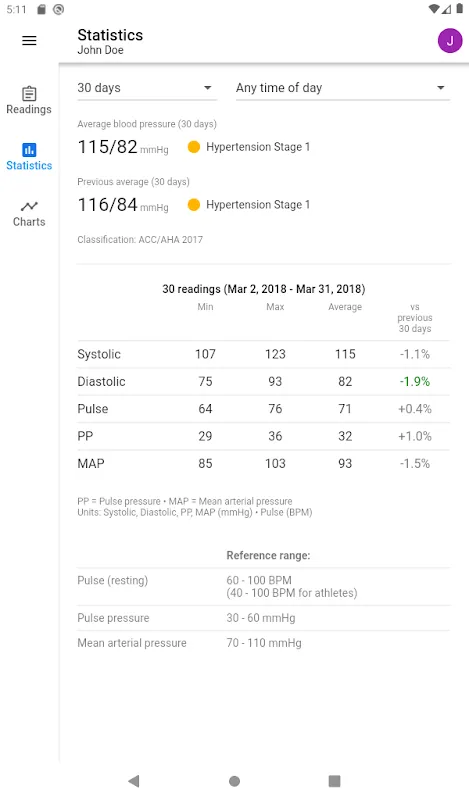Screen dimensions: 469x800
Task: Select the Systolic row in table
Action: pos(263,354)
